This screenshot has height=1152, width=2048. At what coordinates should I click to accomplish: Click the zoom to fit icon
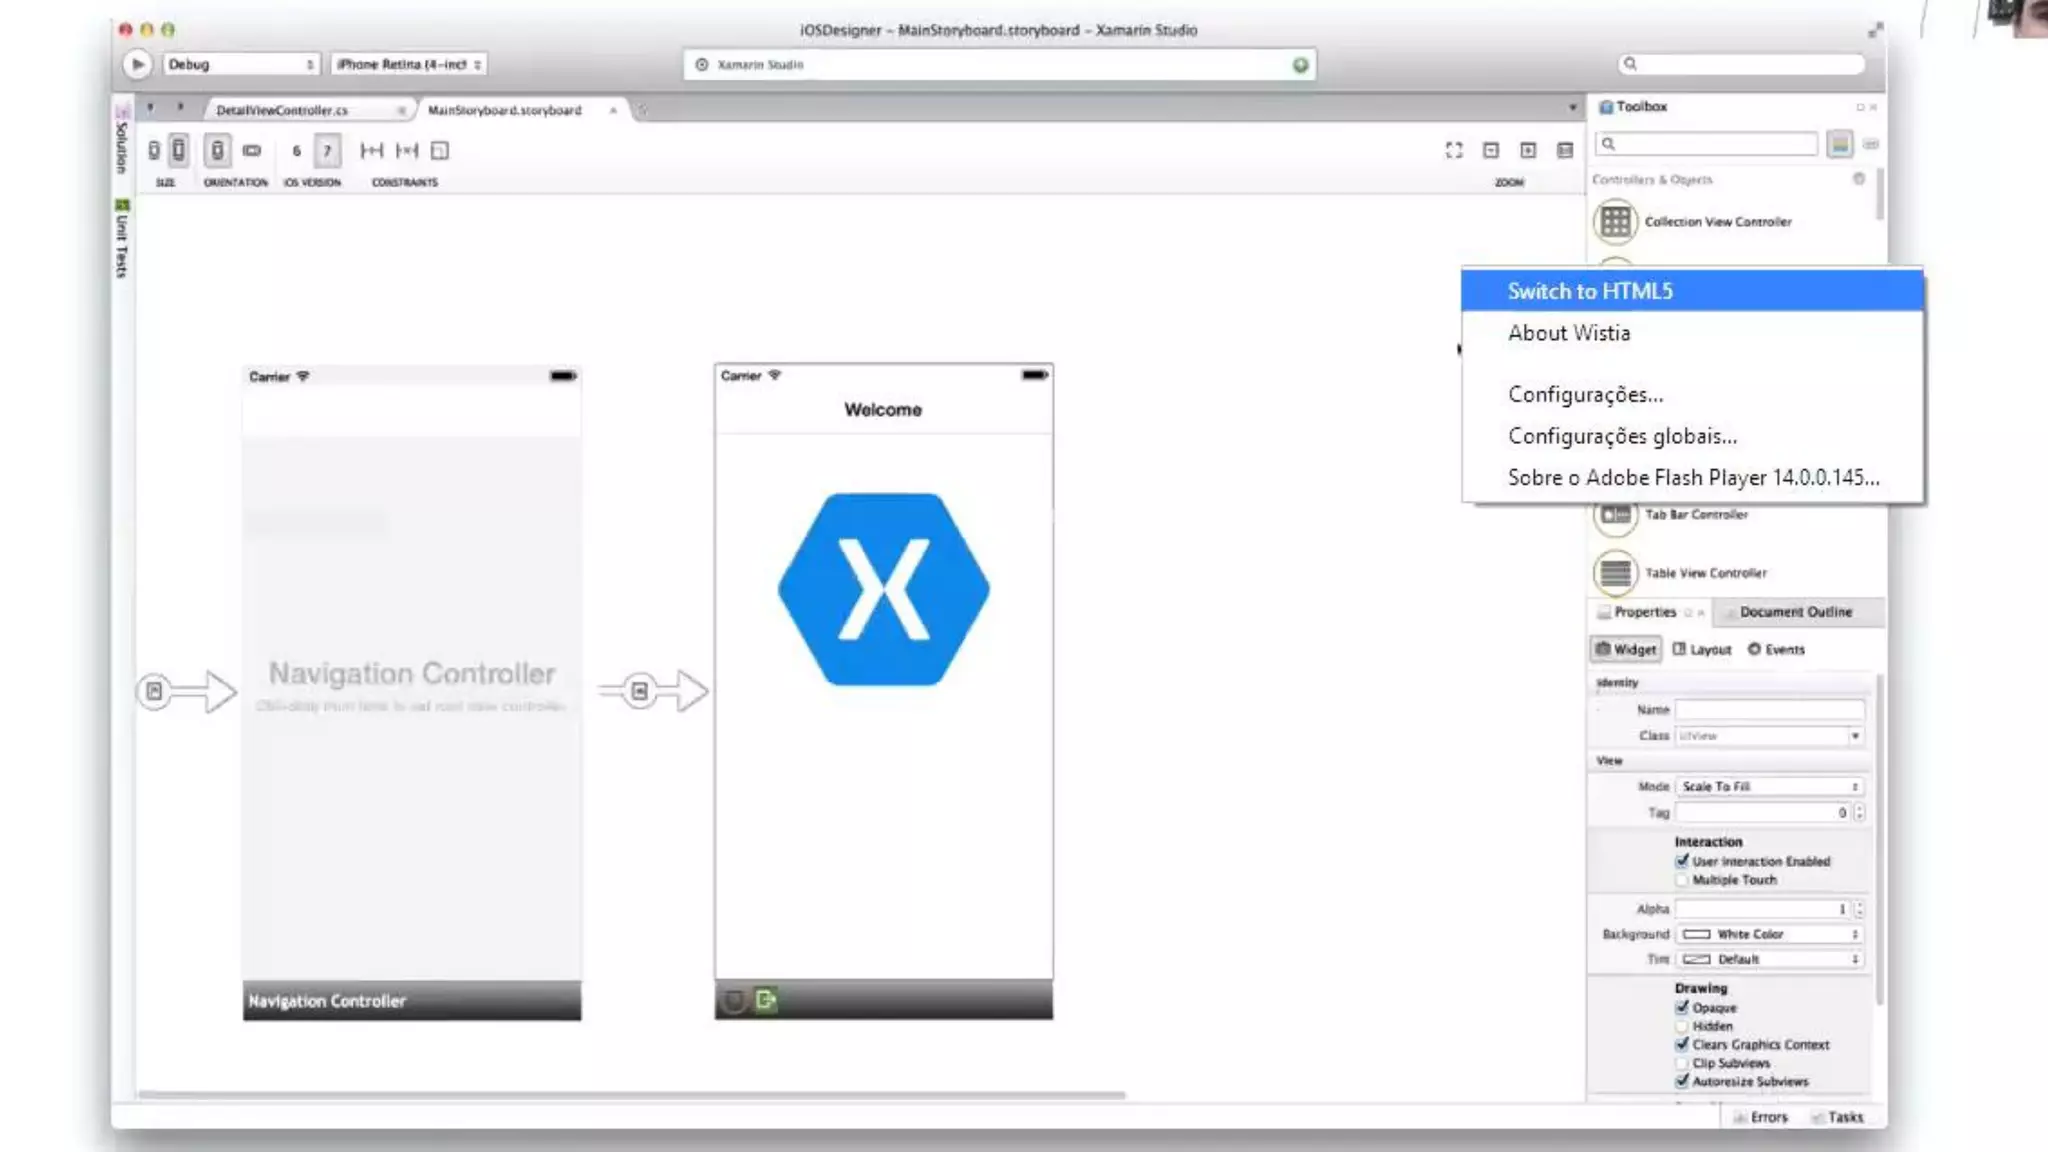pyautogui.click(x=1454, y=150)
